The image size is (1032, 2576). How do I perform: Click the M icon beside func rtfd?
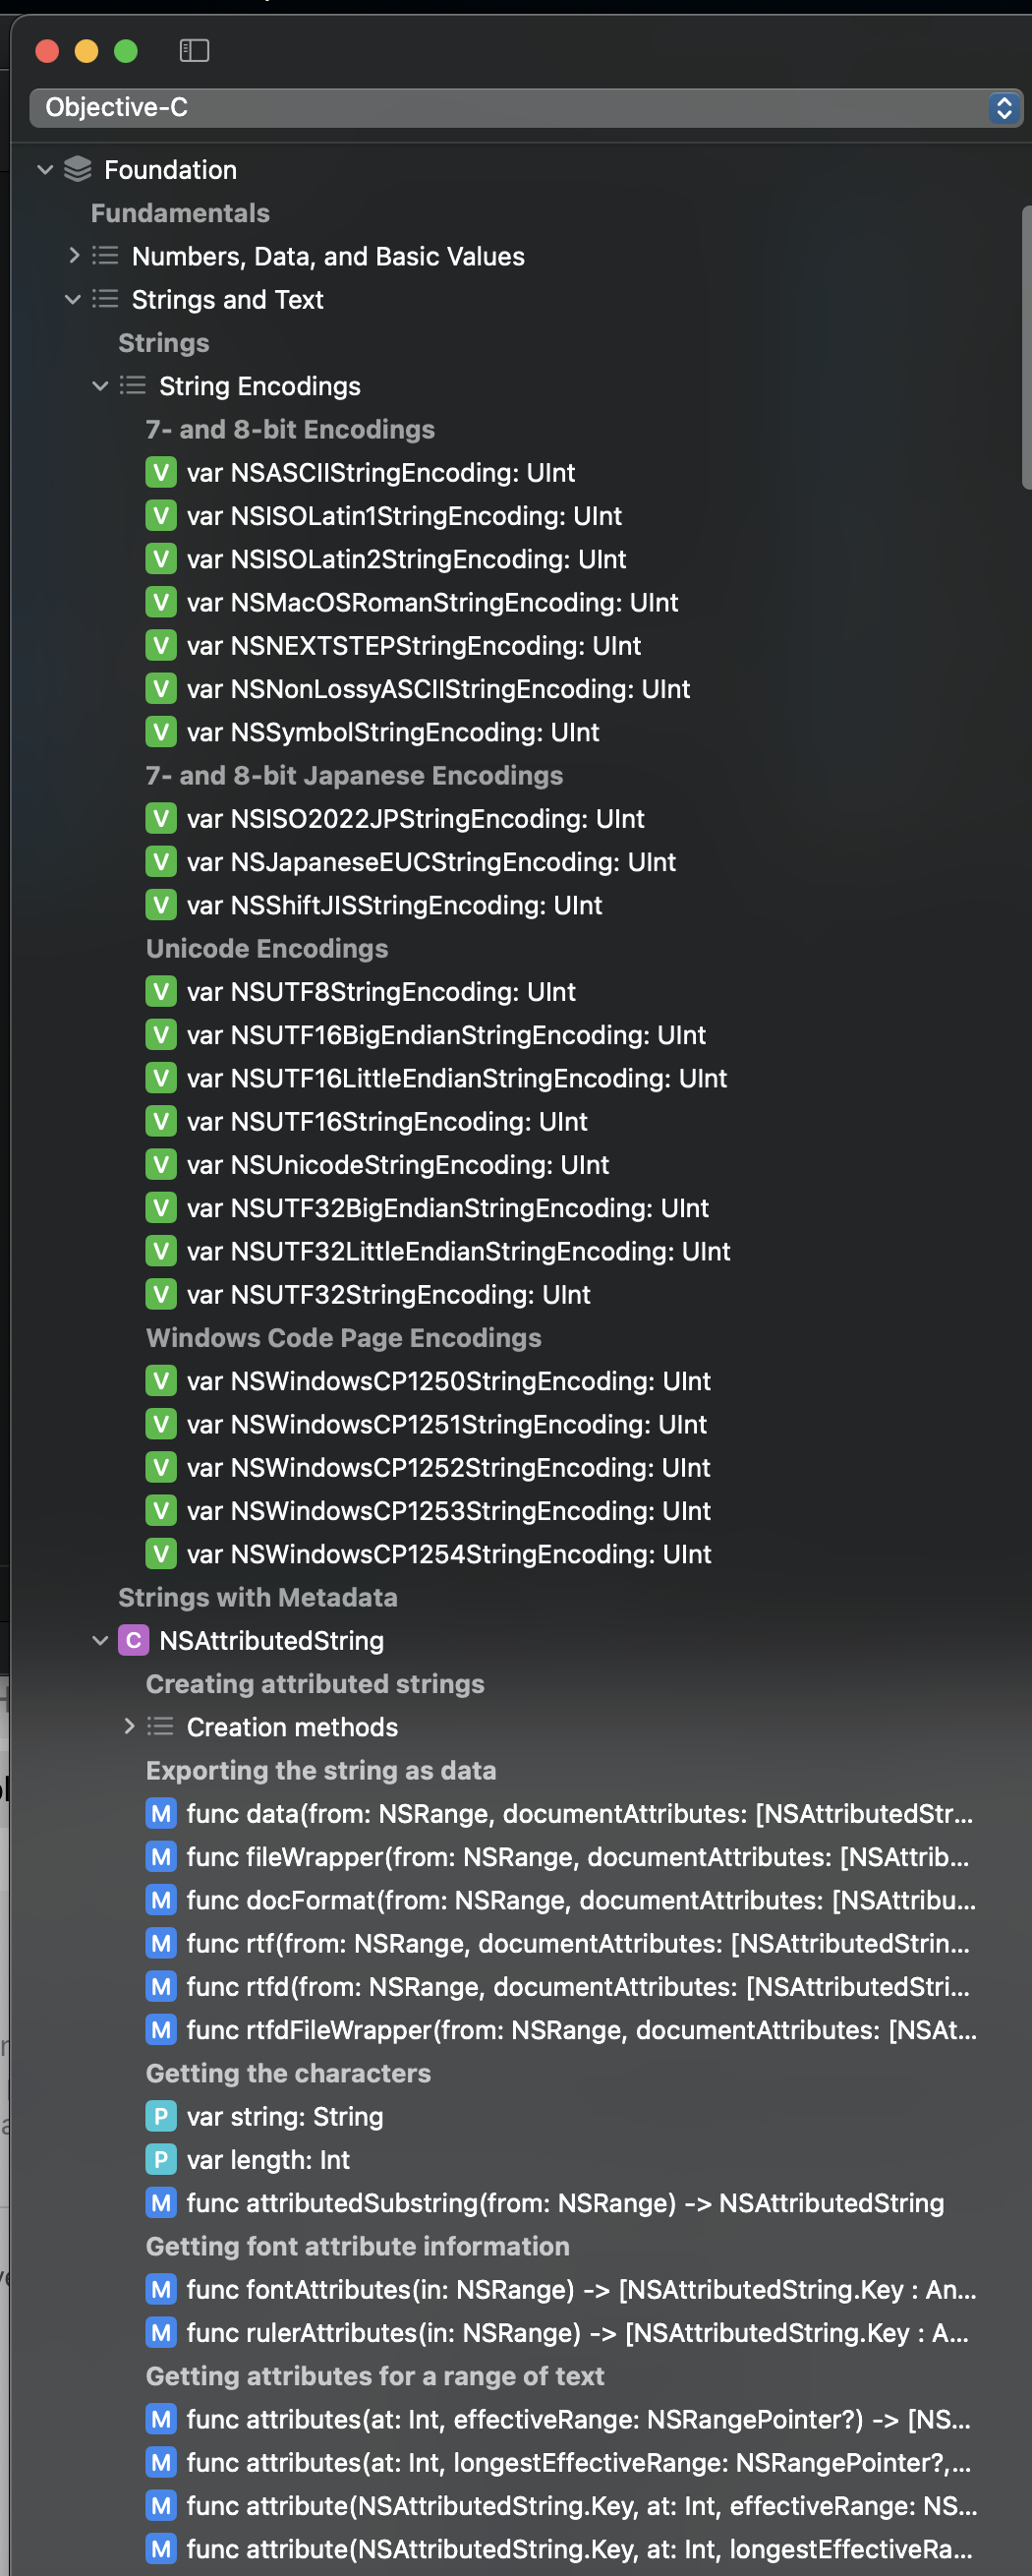tap(161, 1986)
